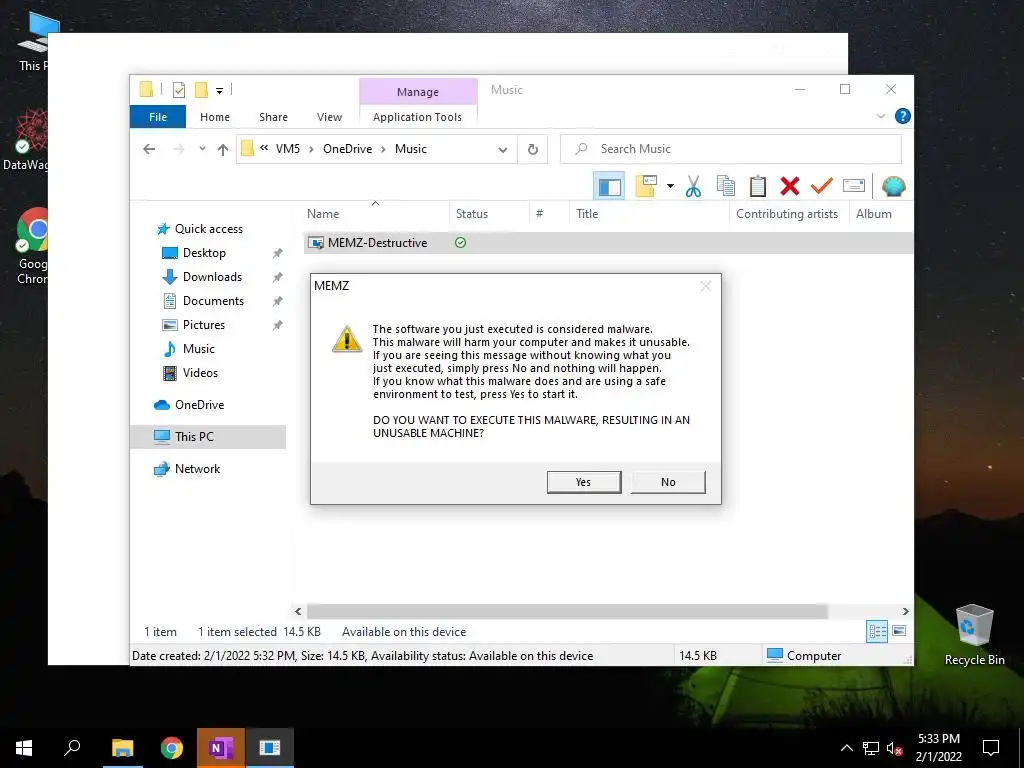Open OneNote from the taskbar
Screen dimensions: 1024x768
tap(221, 748)
